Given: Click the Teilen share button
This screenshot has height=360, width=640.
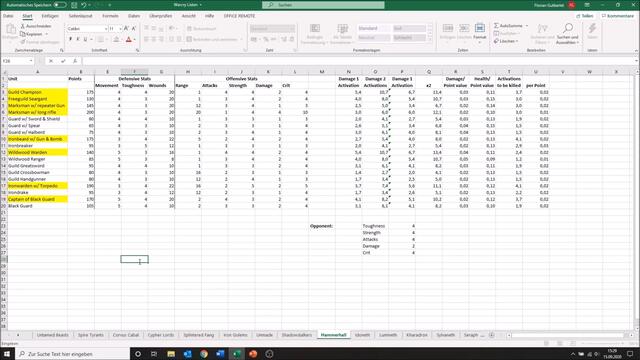Looking at the screenshot, I should coord(585,16).
